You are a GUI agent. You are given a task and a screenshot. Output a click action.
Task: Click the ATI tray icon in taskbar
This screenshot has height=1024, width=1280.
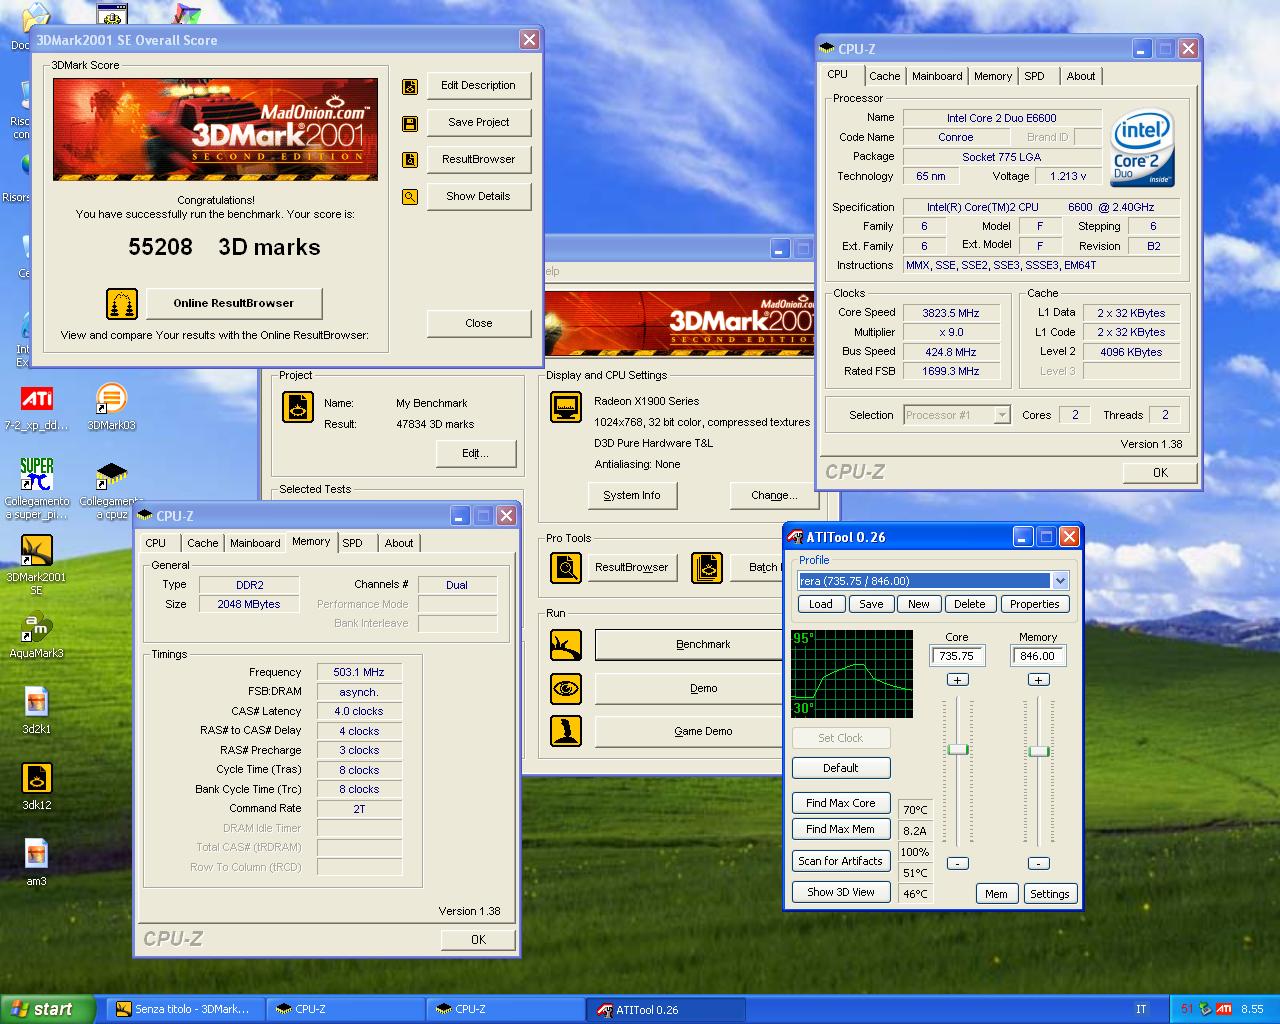click(1224, 1009)
